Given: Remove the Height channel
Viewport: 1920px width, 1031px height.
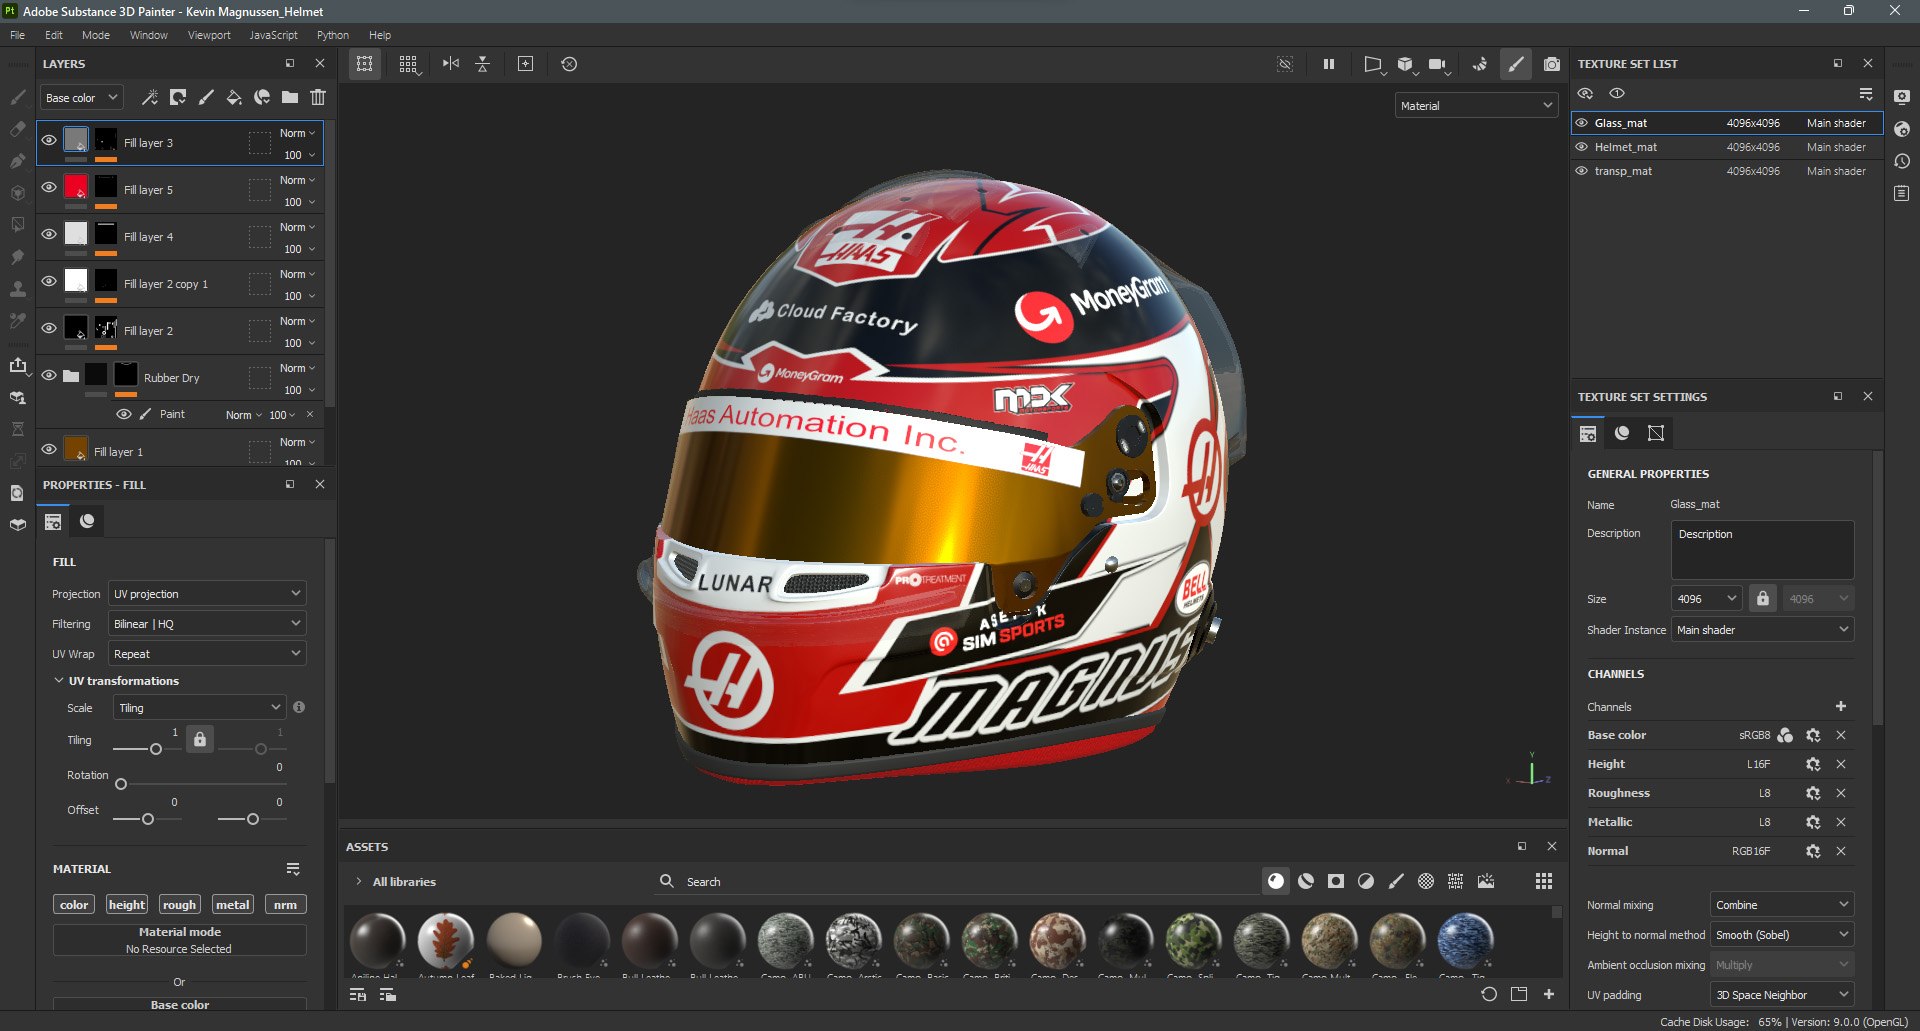Looking at the screenshot, I should click(x=1841, y=764).
